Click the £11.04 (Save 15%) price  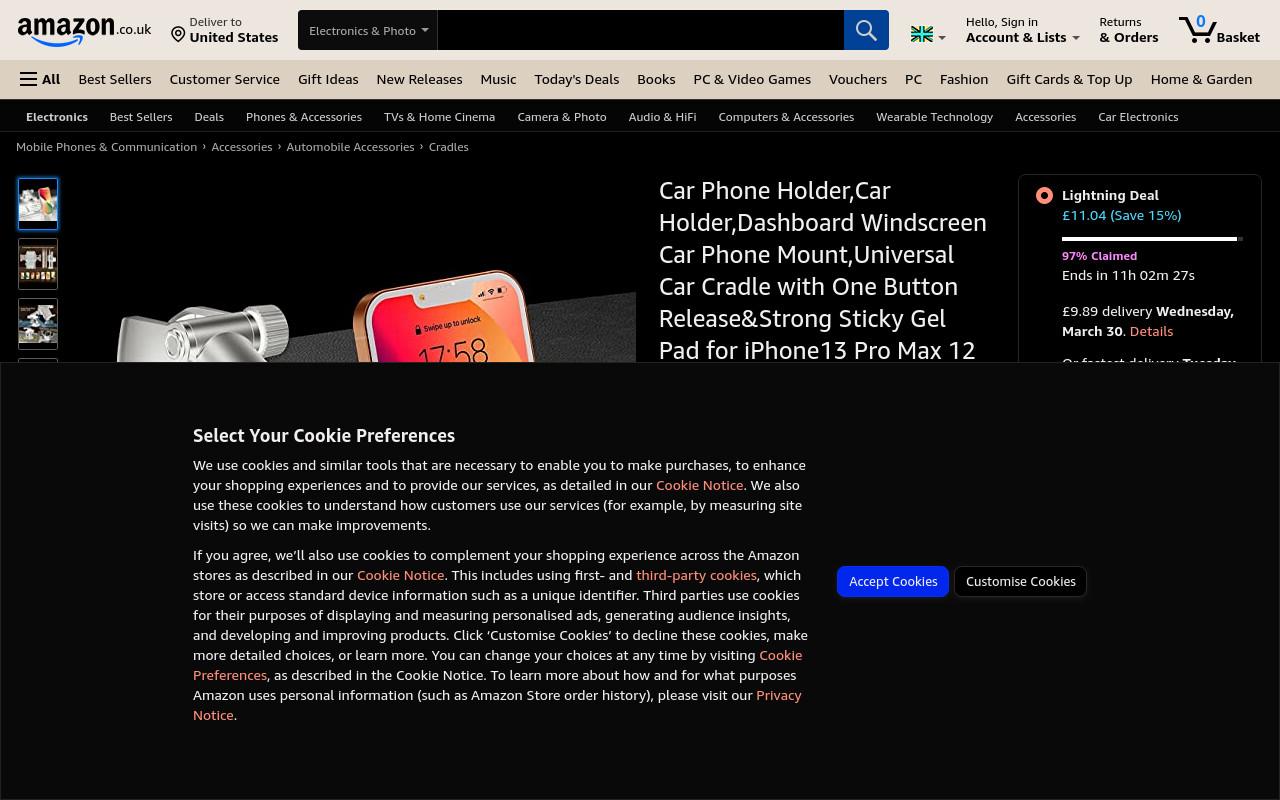(x=1121, y=215)
